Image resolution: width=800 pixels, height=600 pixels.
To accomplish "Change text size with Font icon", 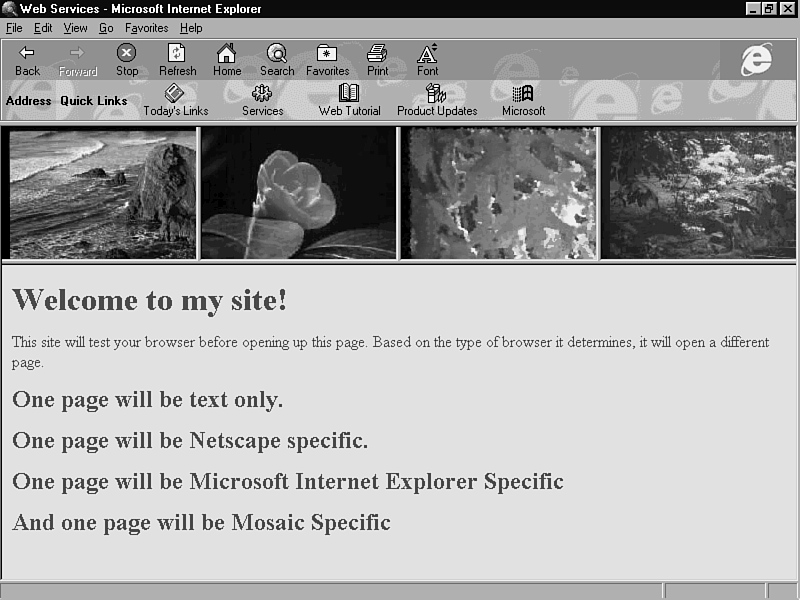I will 427,54.
